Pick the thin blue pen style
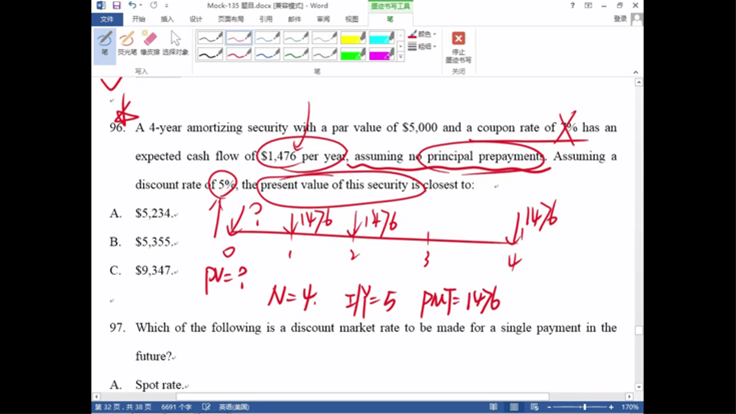This screenshot has width=736, height=414. 267,38
